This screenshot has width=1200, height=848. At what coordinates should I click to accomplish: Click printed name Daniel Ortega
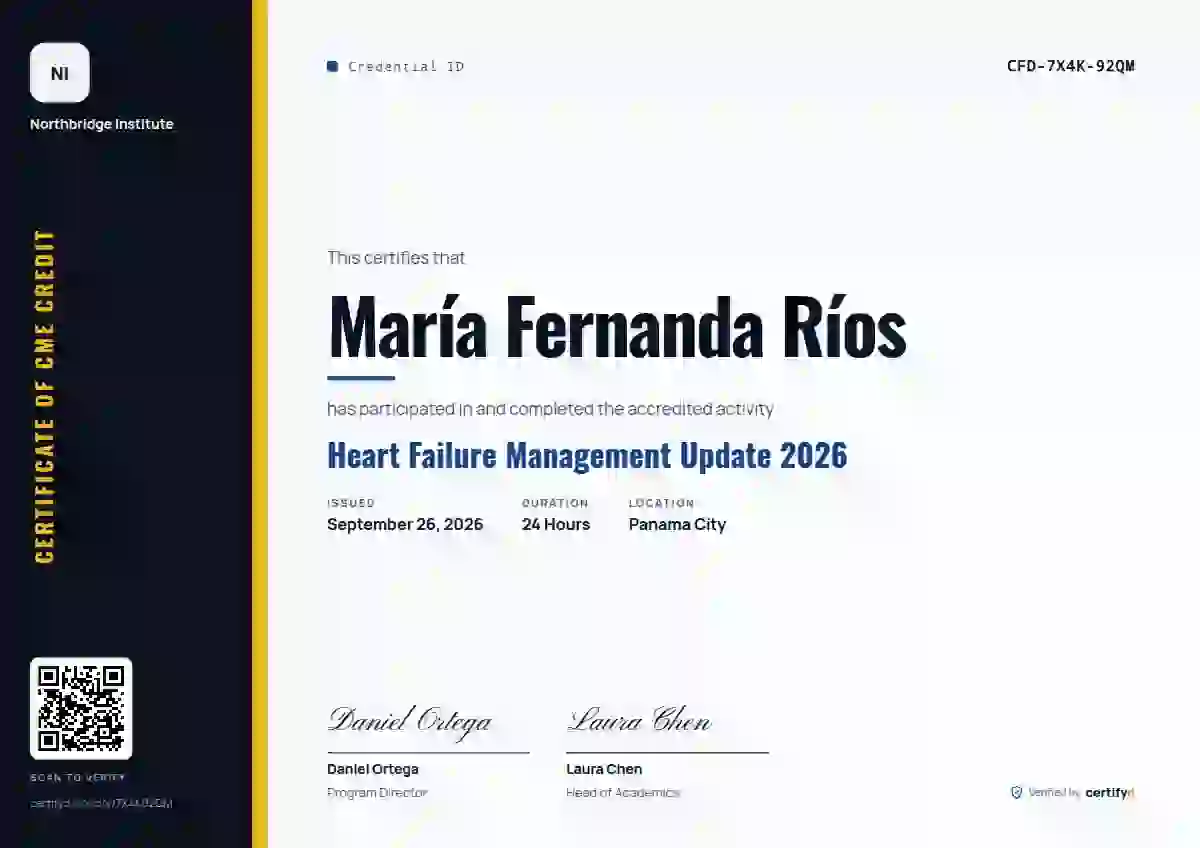373,769
